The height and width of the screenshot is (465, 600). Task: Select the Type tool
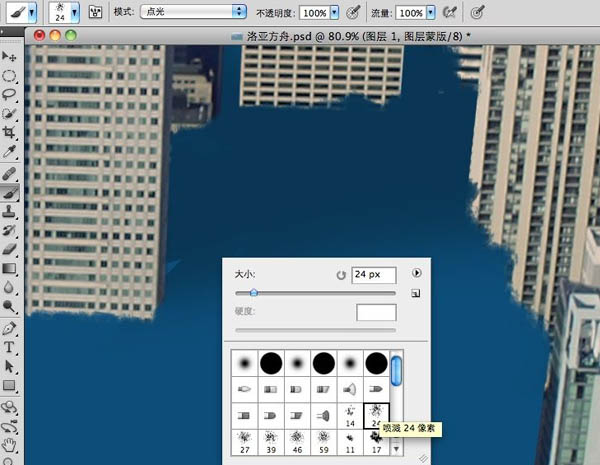pos(9,347)
